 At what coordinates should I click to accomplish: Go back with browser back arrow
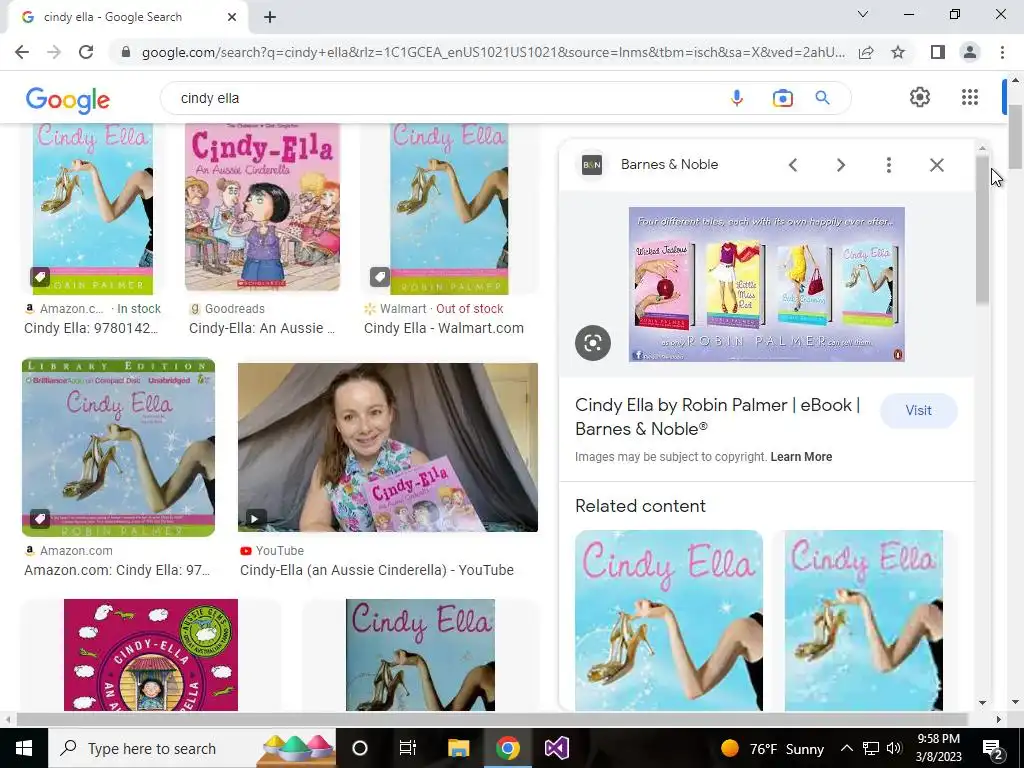[x=22, y=52]
